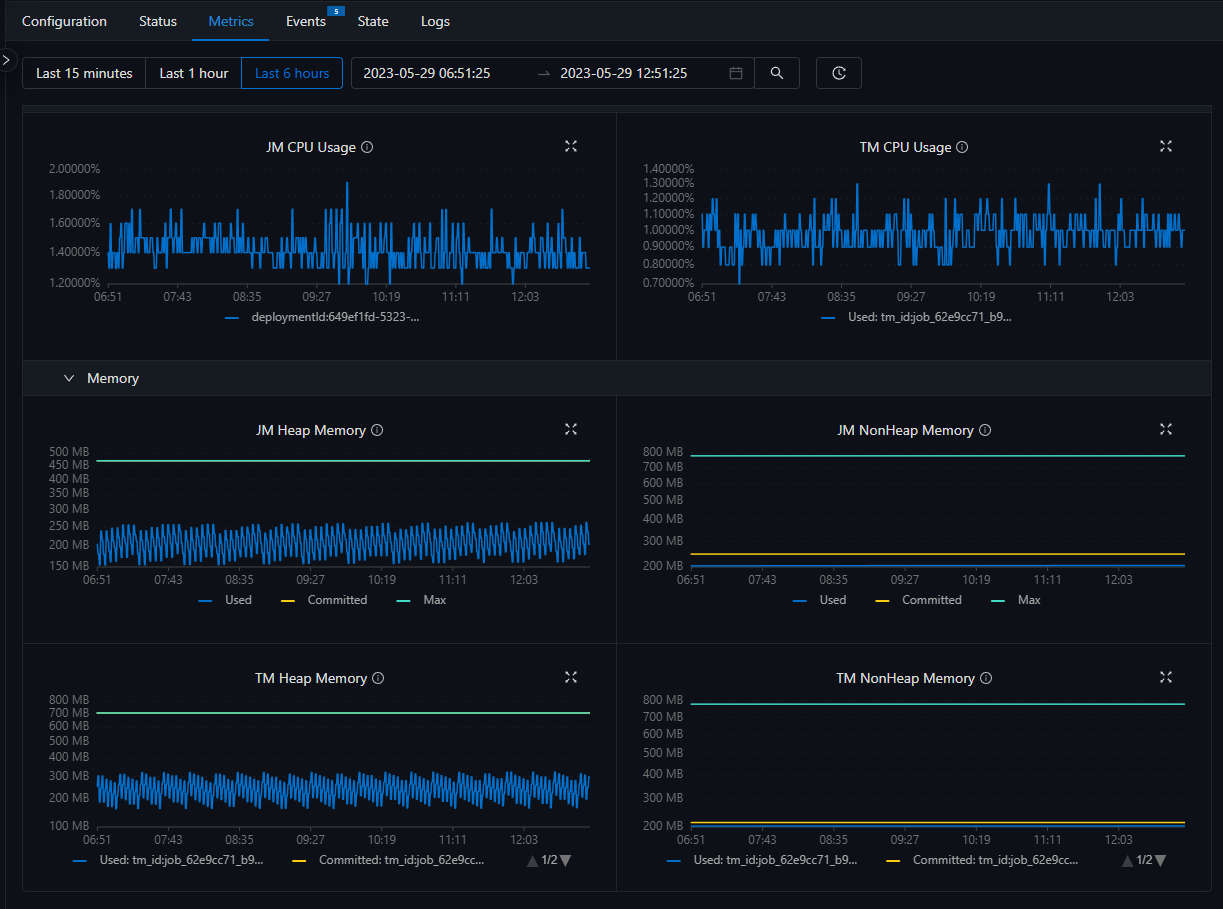
Task: Expand the collapsed left sidebar panel
Action: (x=7, y=60)
